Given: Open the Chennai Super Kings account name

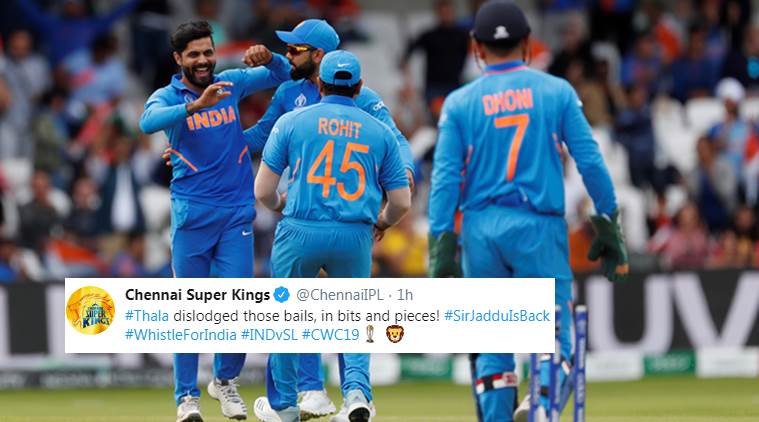Looking at the screenshot, I should coord(197,294).
